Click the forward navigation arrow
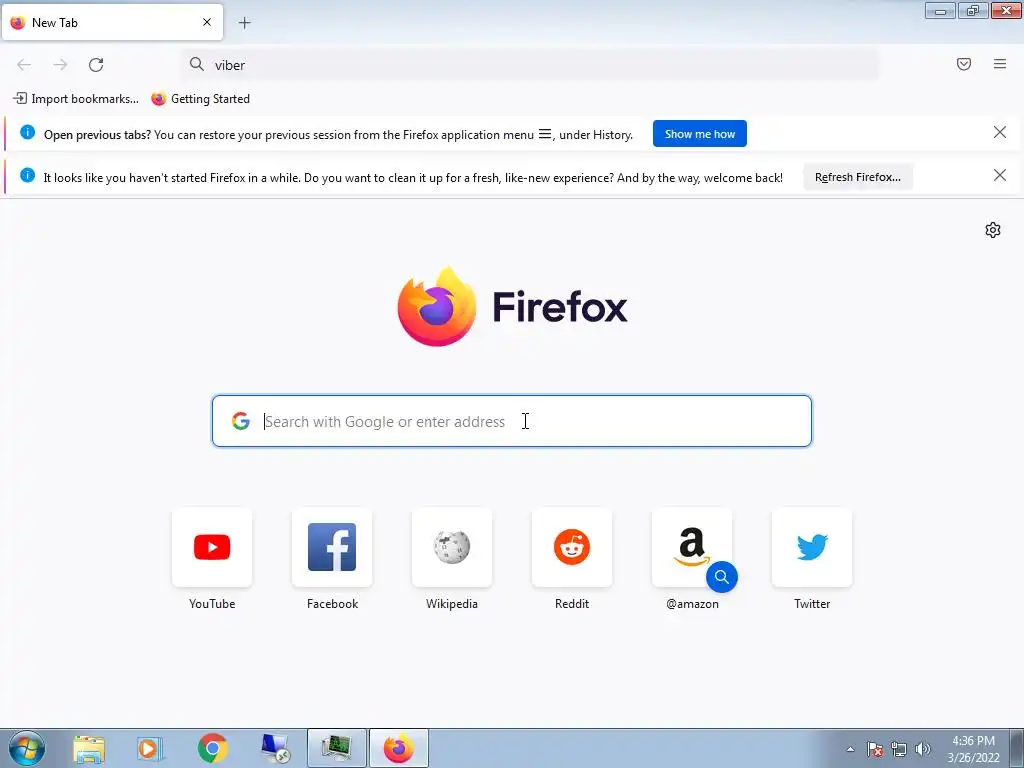This screenshot has height=768, width=1024. coord(60,65)
